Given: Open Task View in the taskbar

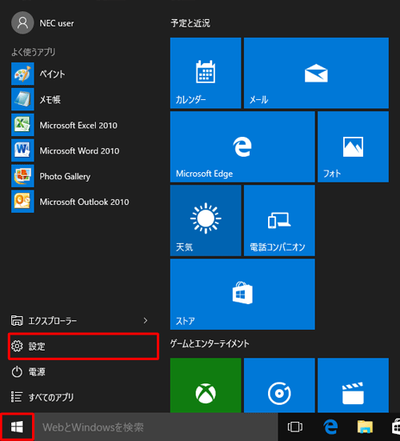Looking at the screenshot, I should [295, 427].
